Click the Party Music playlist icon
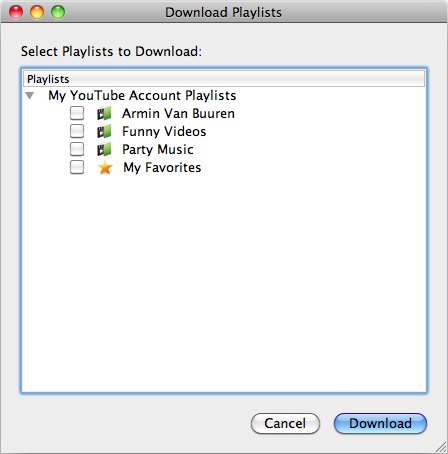The height and width of the screenshot is (454, 448). [x=104, y=149]
